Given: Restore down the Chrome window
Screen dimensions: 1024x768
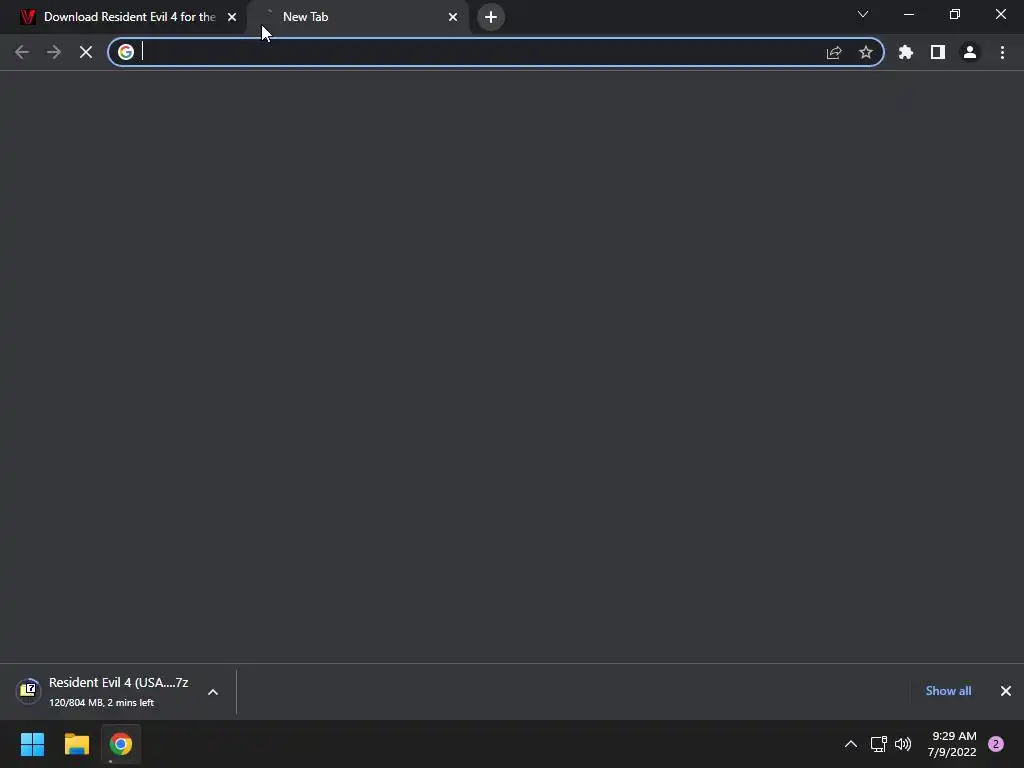Looking at the screenshot, I should pyautogui.click(x=955, y=14).
